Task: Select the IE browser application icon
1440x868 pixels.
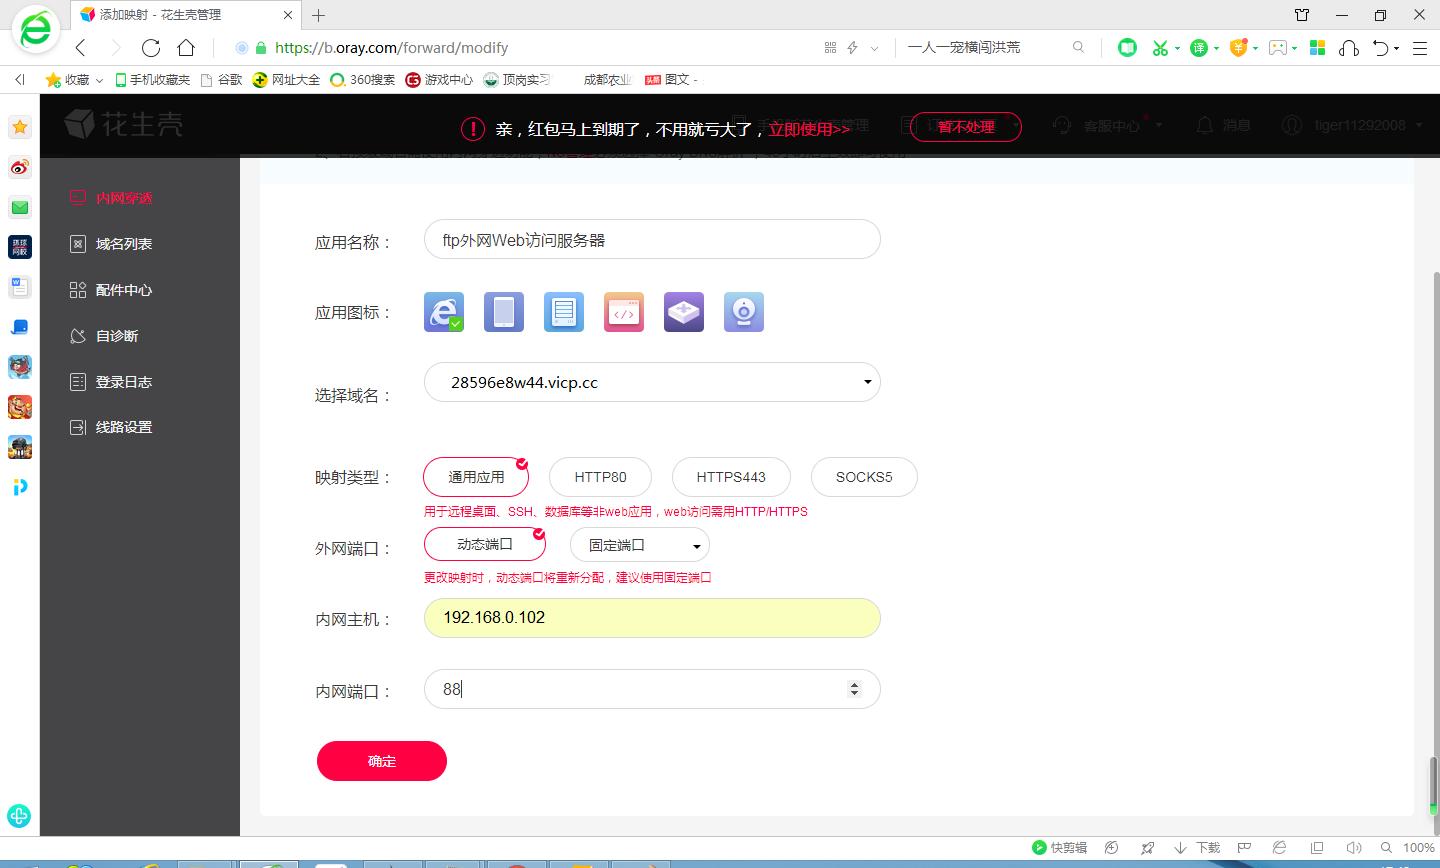Action: pos(443,311)
